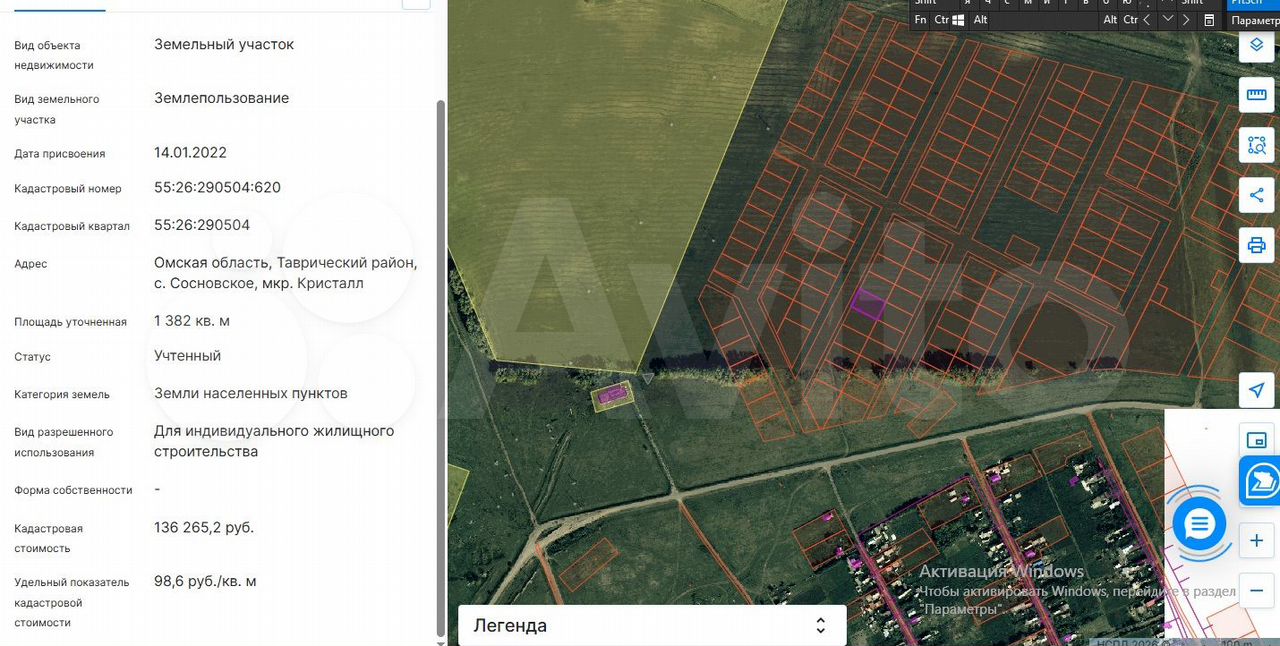Zoom out with the minus button
Screen dimensions: 1280x646
tap(1256, 590)
